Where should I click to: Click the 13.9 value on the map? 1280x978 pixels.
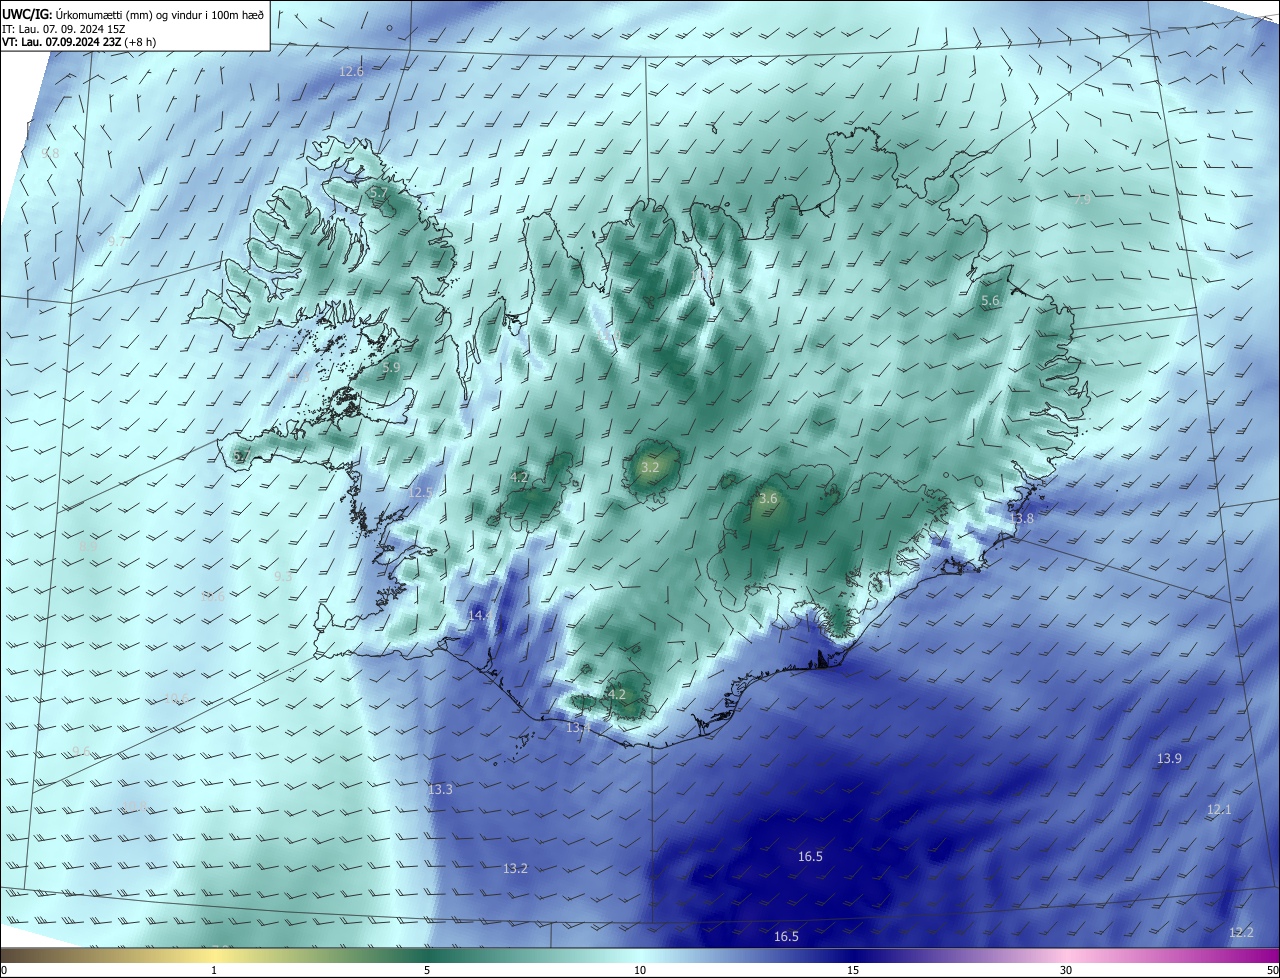tap(1169, 759)
